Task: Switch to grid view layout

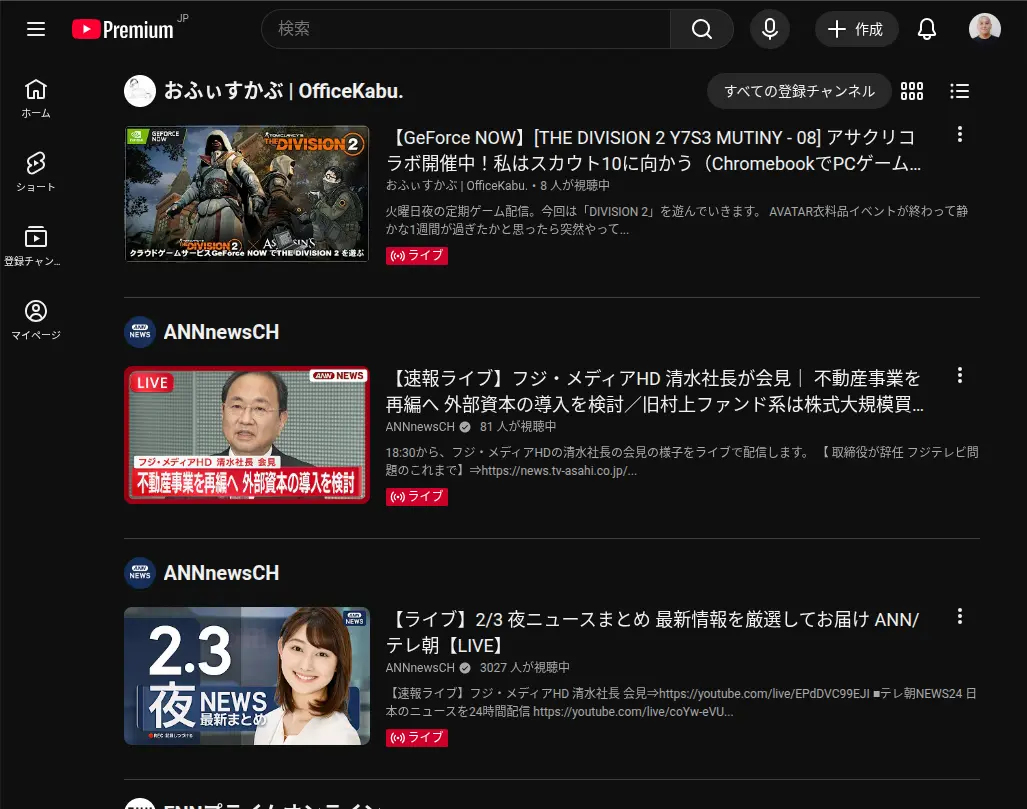Action: click(912, 91)
